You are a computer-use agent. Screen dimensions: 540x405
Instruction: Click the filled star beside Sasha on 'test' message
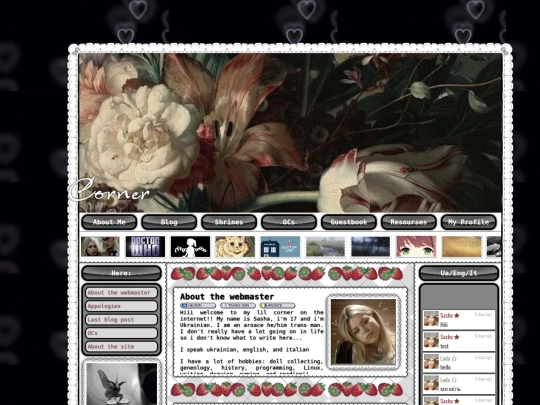[x=457, y=337]
